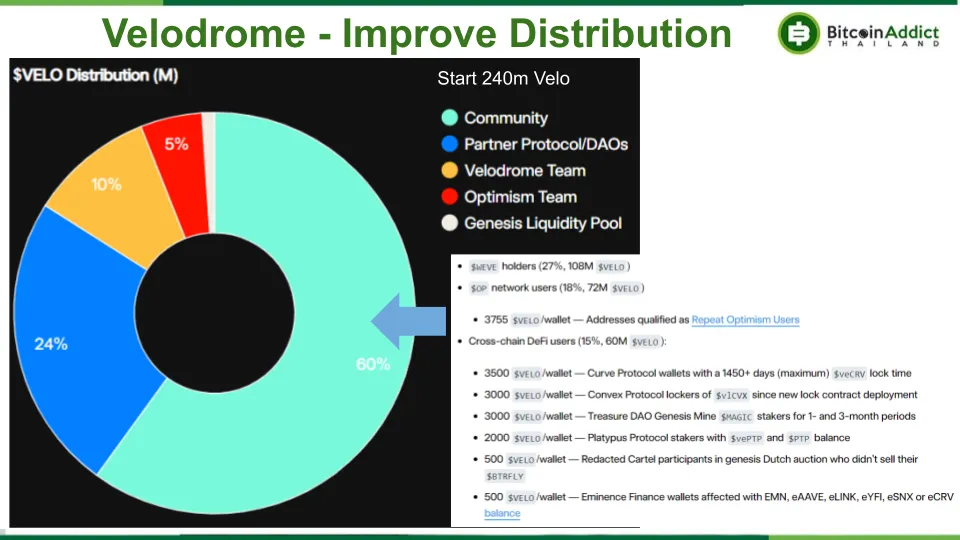Click 'Cross-chain DeFi users (15%, 60M' text

[x=547, y=341]
